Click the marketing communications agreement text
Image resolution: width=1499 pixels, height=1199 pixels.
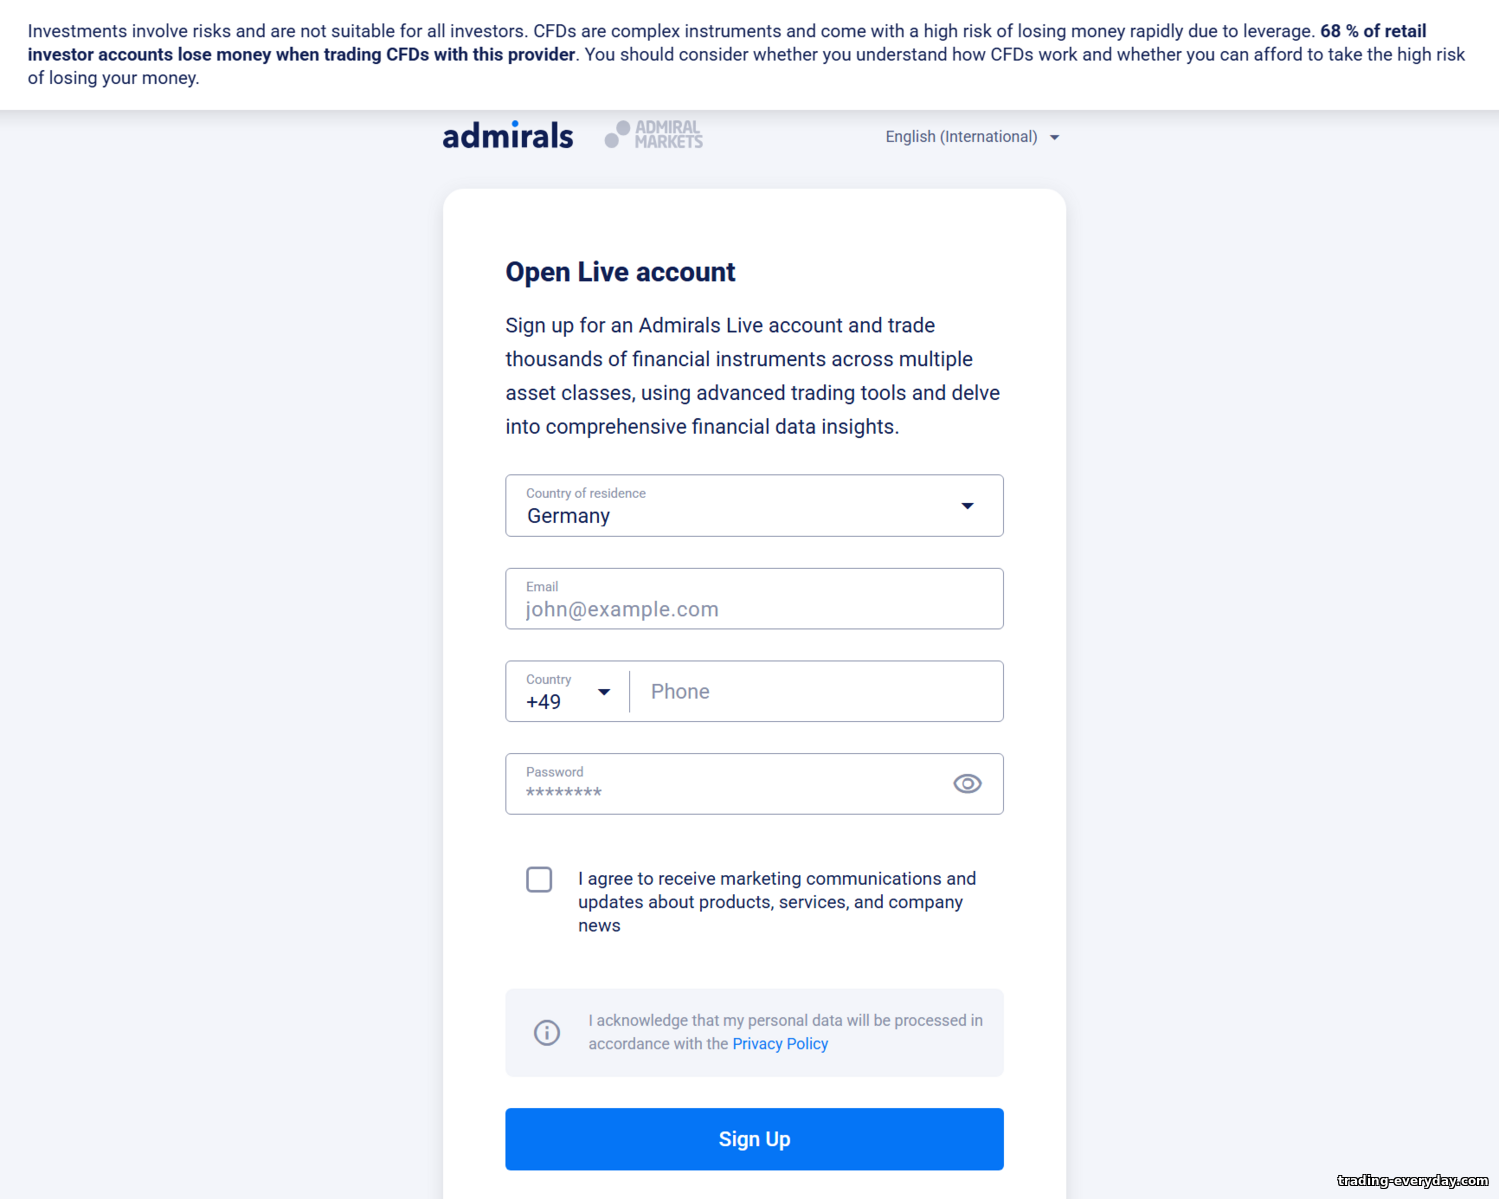(776, 901)
